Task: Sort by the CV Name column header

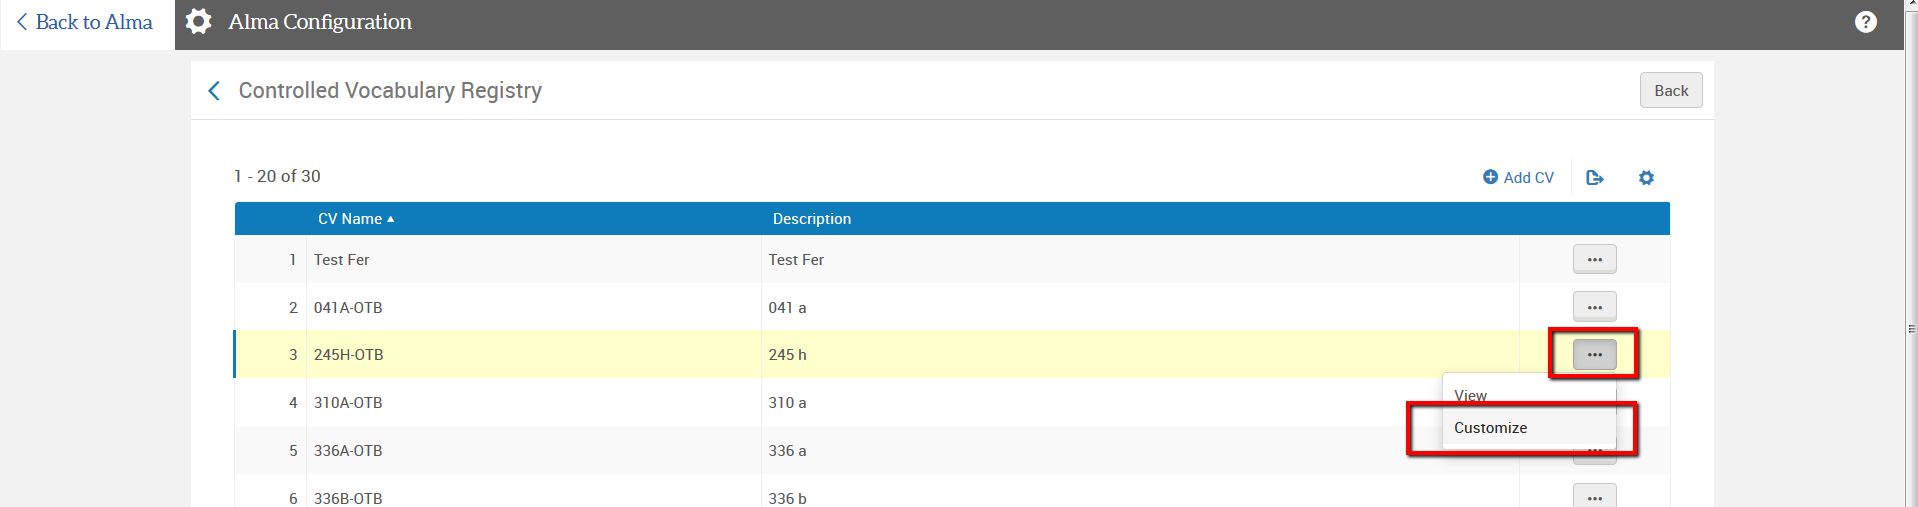Action: coord(350,219)
